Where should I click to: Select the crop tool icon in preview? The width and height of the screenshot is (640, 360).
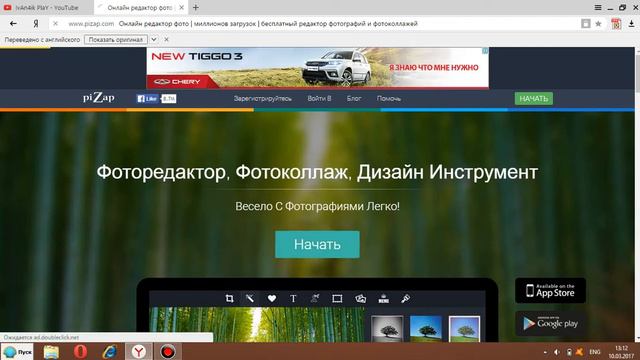pos(229,298)
